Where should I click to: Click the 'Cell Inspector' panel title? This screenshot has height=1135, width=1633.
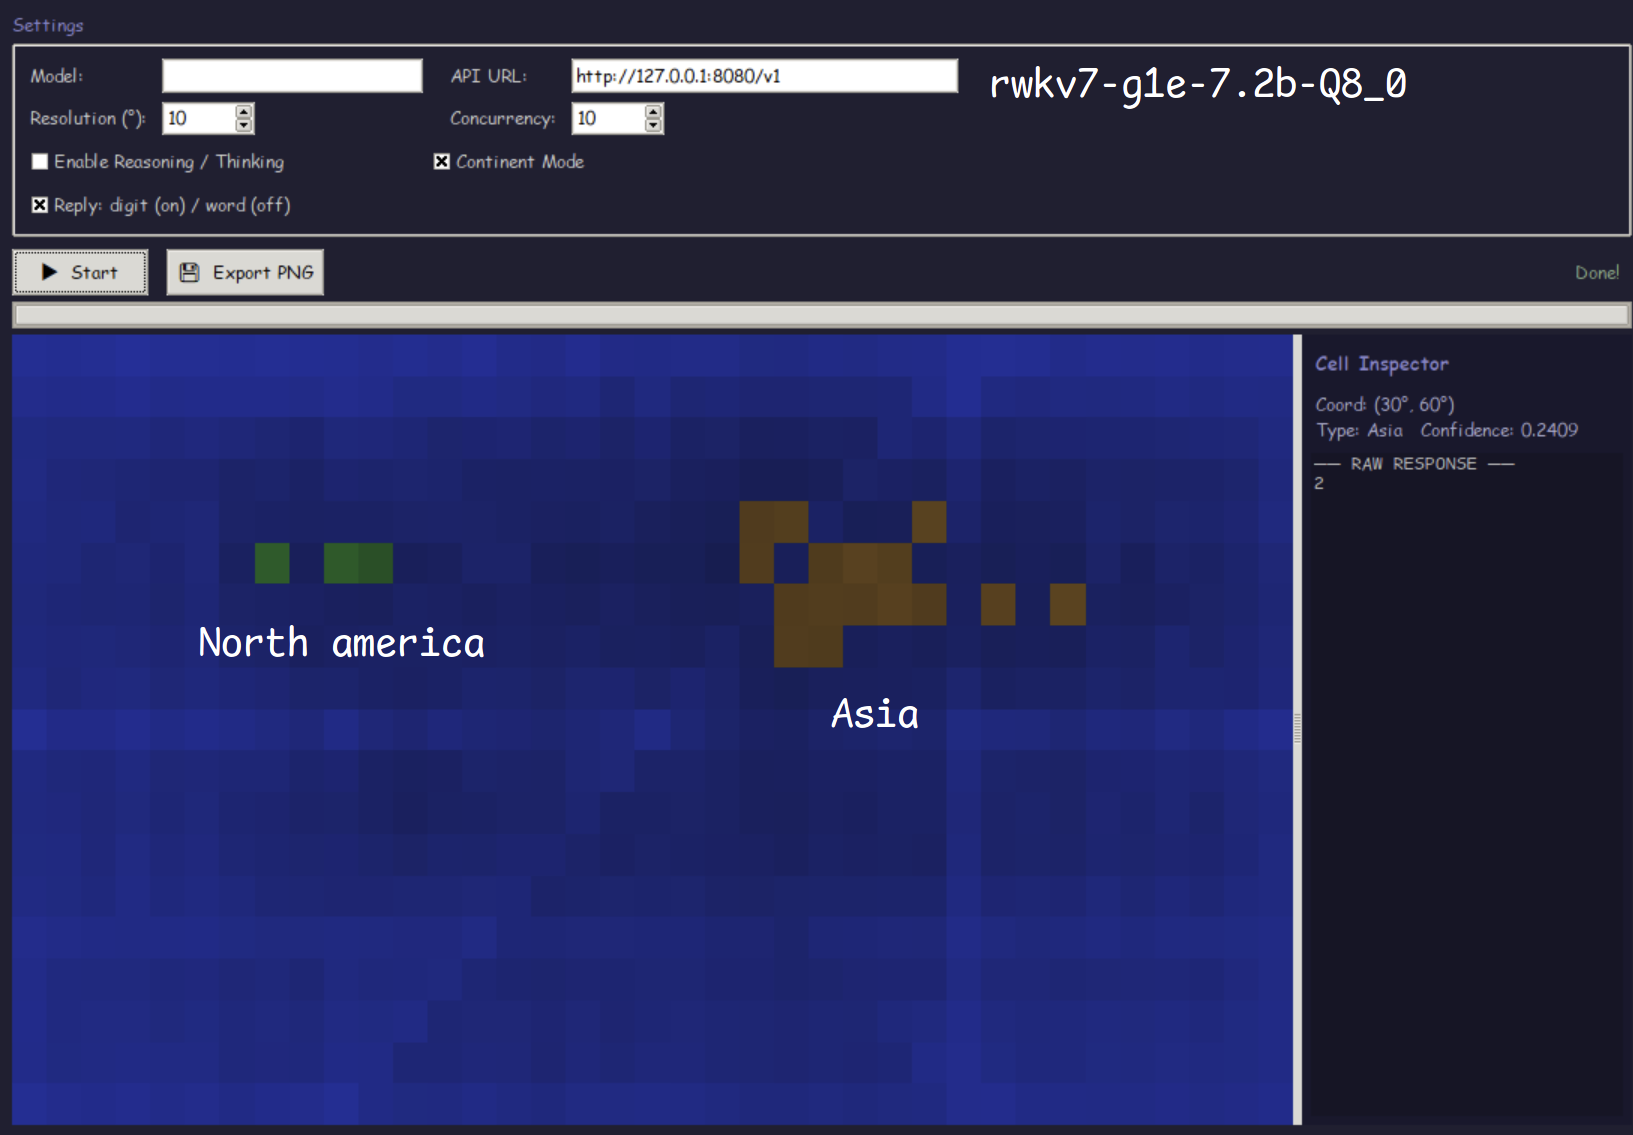coord(1382,364)
